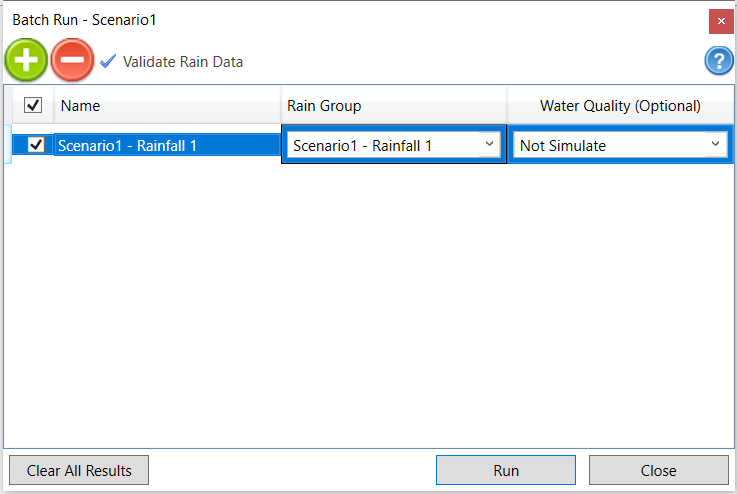Click the empty area below the table row
The image size is (737, 494).
tap(368, 300)
